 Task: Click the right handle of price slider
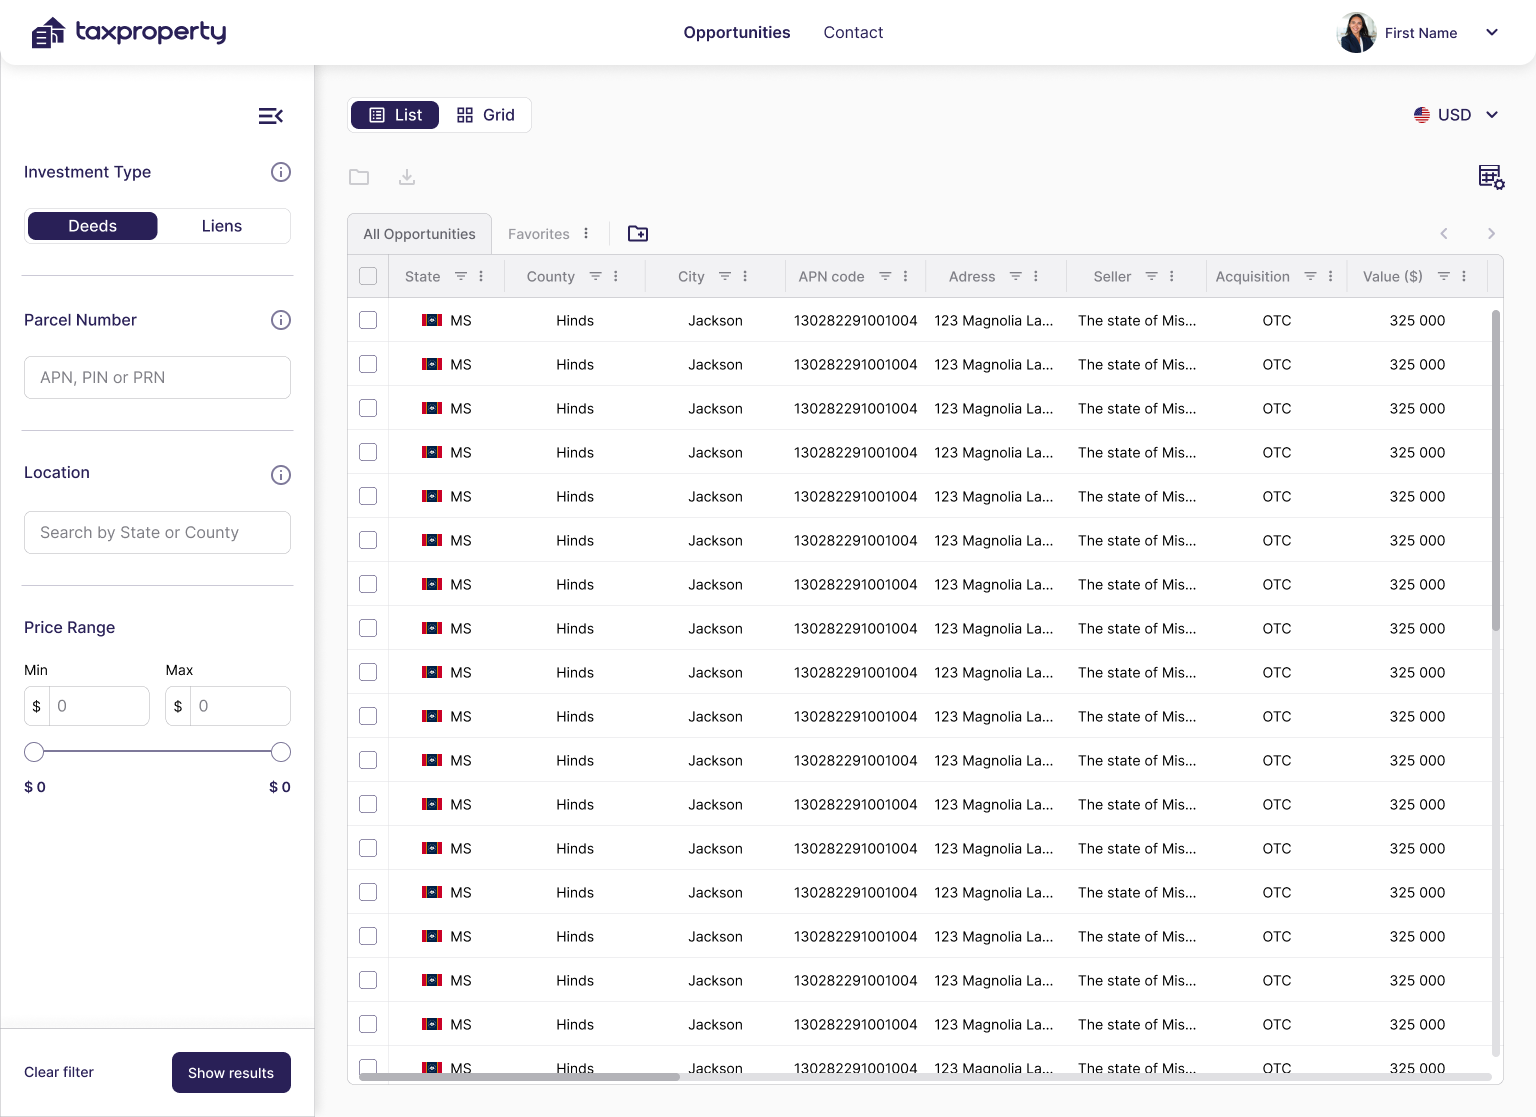tap(281, 752)
